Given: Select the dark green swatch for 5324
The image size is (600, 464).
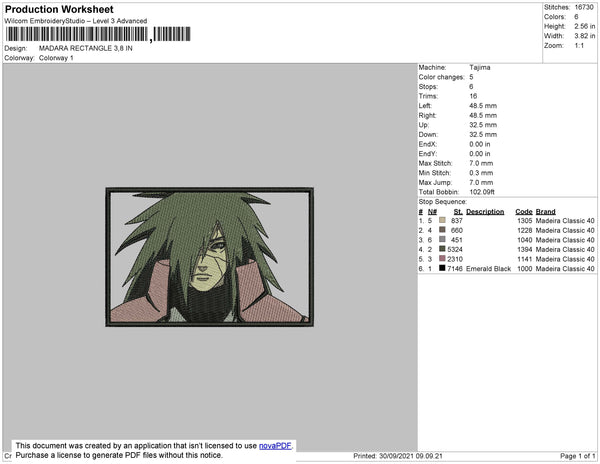Looking at the screenshot, I should point(442,249).
